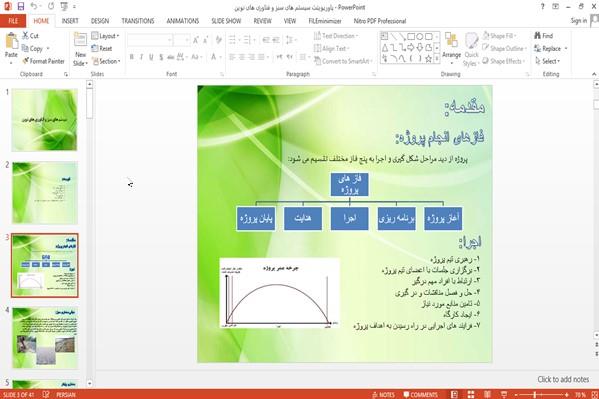Image resolution: width=599 pixels, height=399 pixels.
Task: Open Section dropdown
Action: click(106, 61)
